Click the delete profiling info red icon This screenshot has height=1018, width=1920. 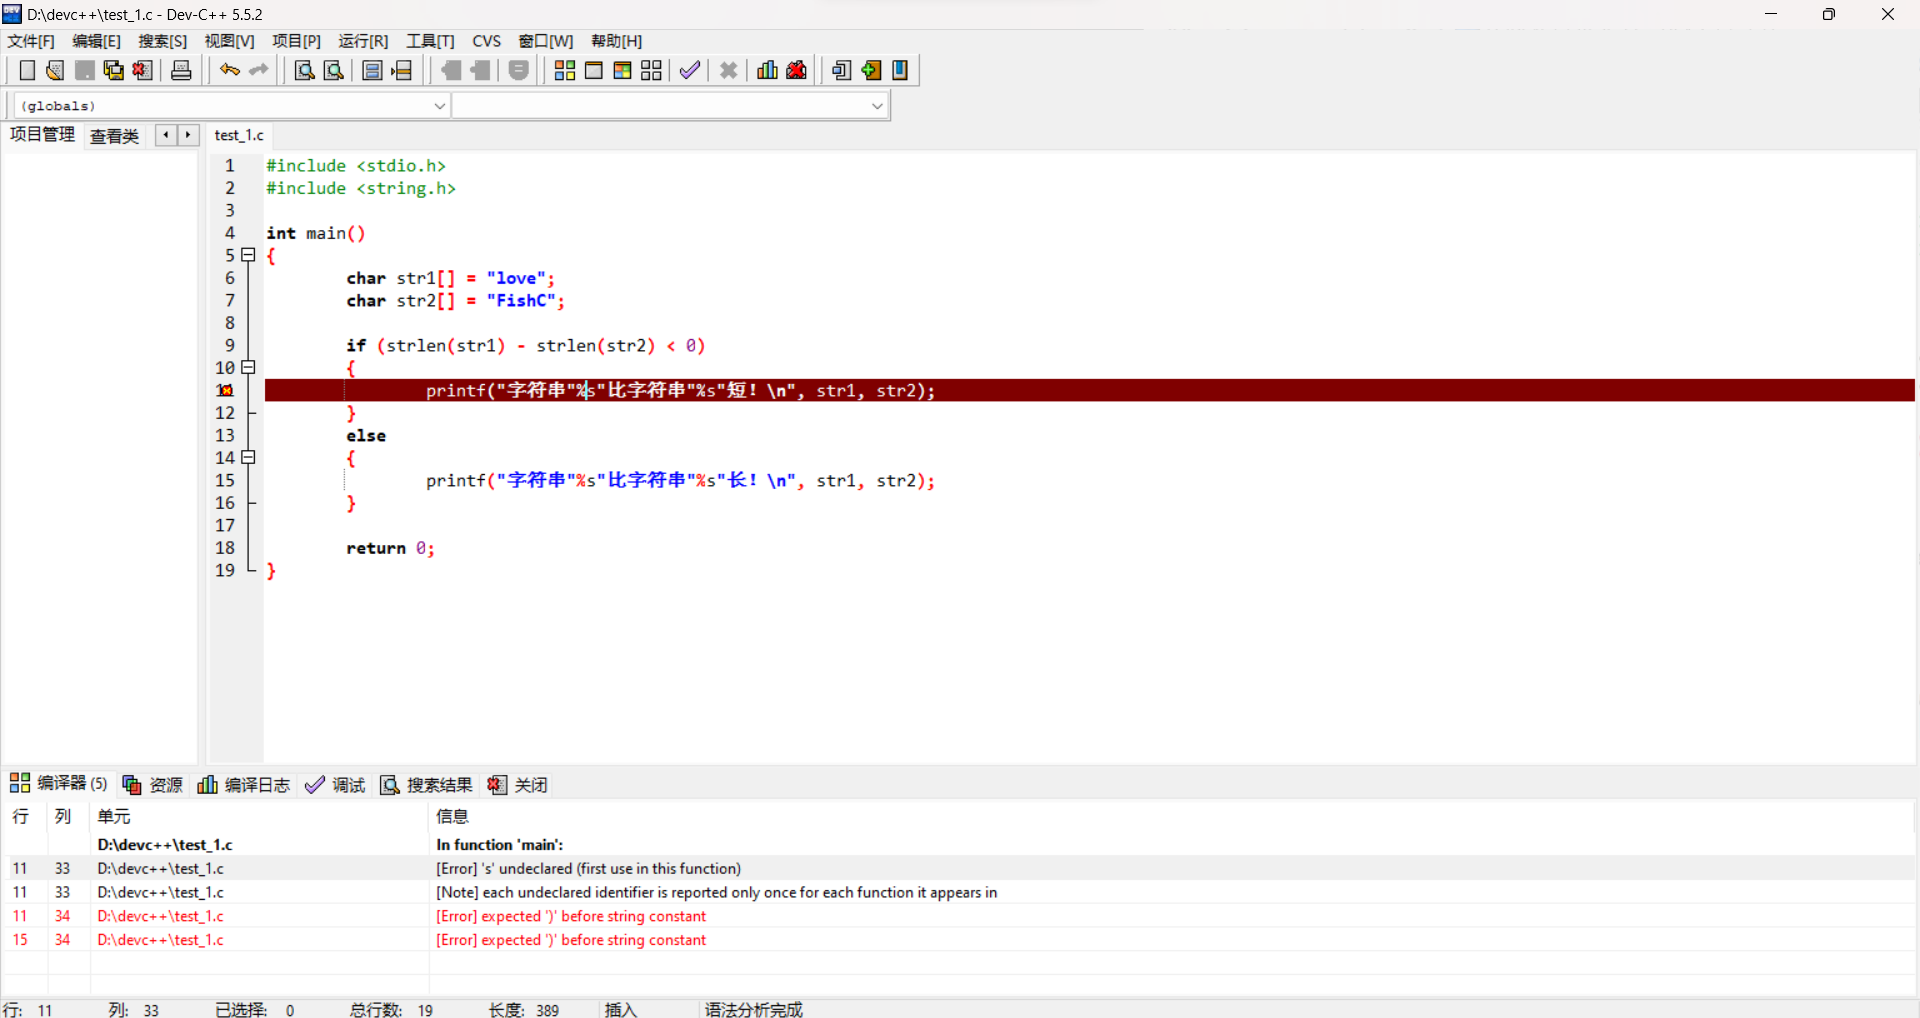797,70
